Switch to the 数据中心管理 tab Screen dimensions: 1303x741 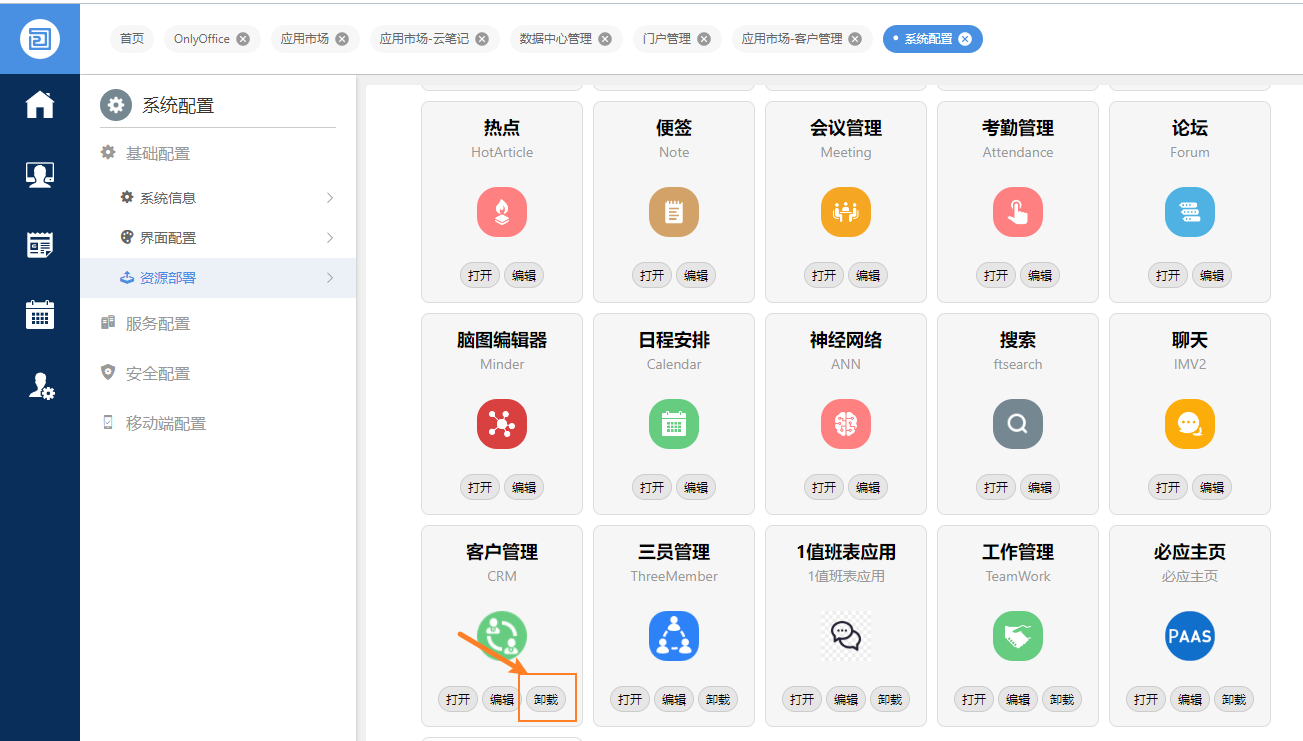[556, 39]
